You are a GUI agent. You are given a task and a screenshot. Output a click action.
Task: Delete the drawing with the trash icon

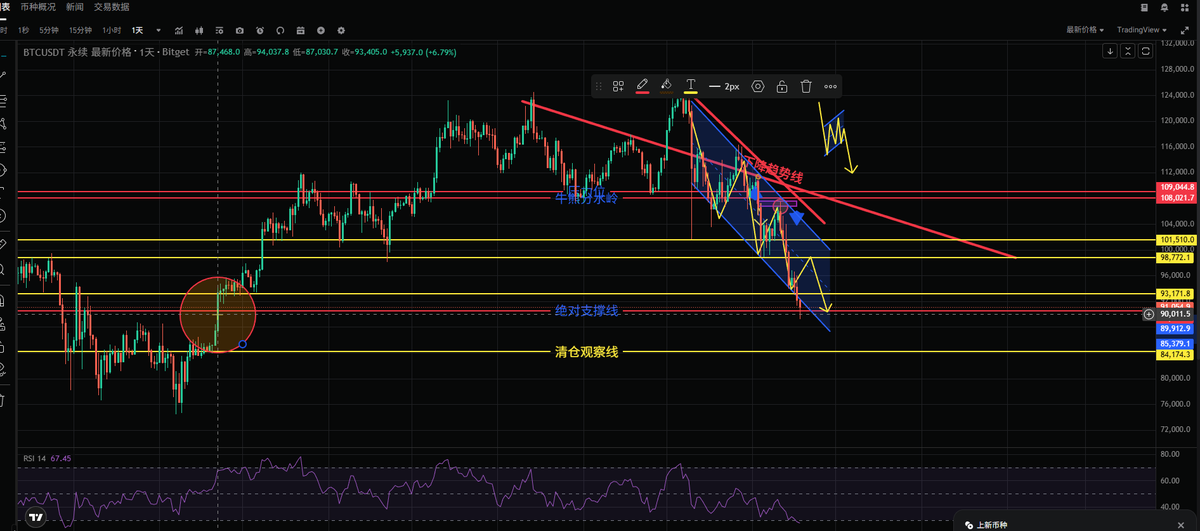click(806, 87)
